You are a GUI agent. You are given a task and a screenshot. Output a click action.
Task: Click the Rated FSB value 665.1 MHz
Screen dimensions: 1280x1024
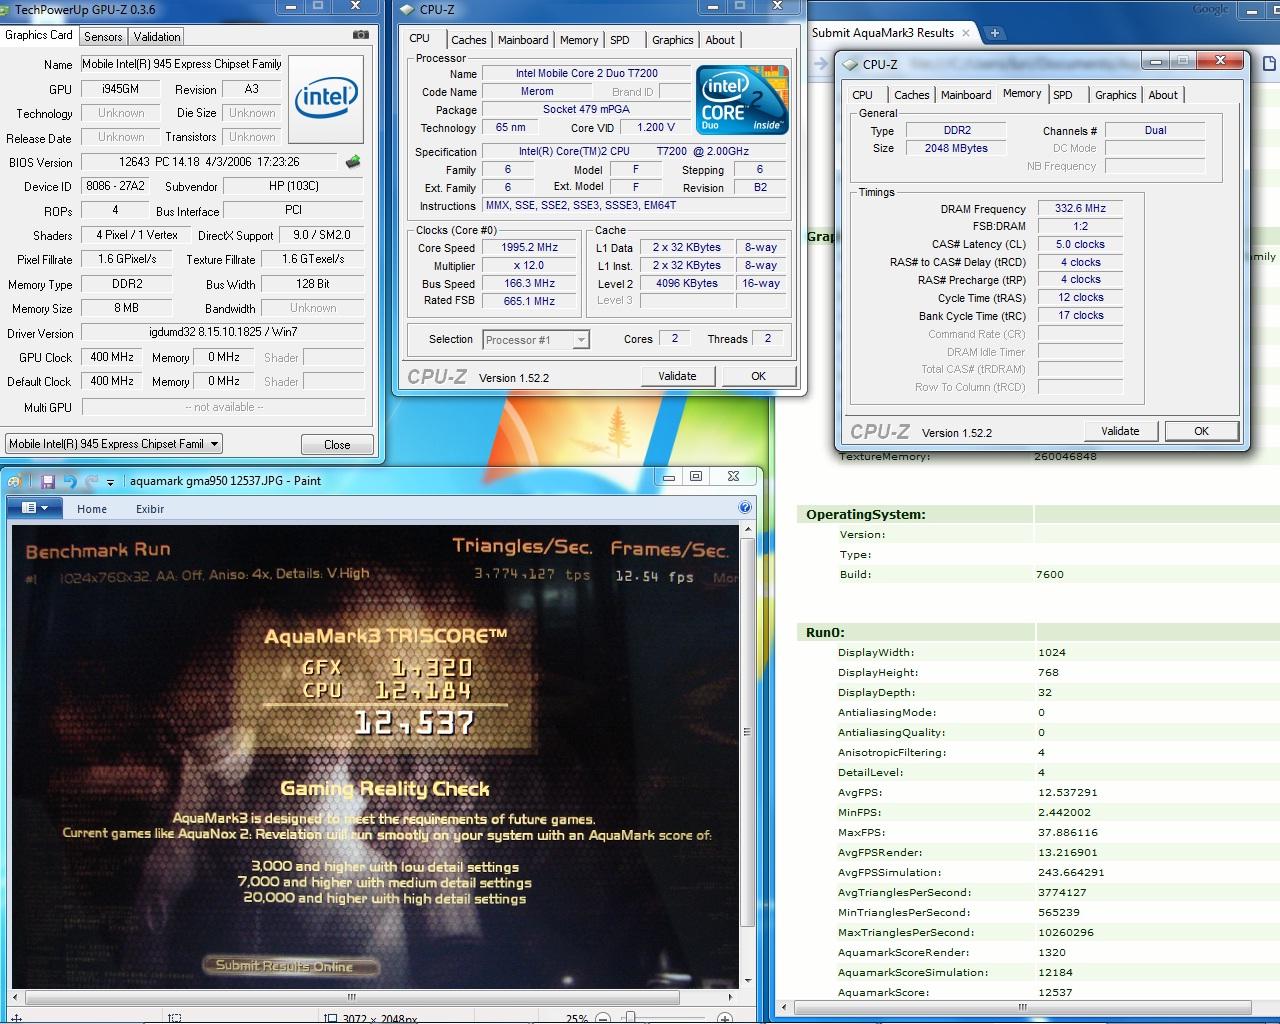click(x=530, y=301)
